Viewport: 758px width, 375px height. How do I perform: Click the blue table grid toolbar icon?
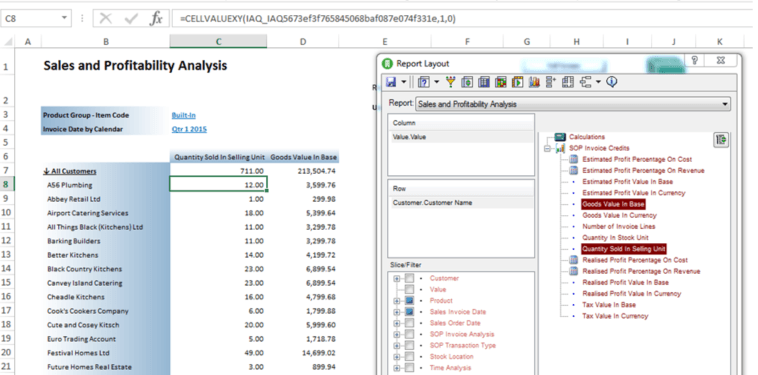point(484,82)
